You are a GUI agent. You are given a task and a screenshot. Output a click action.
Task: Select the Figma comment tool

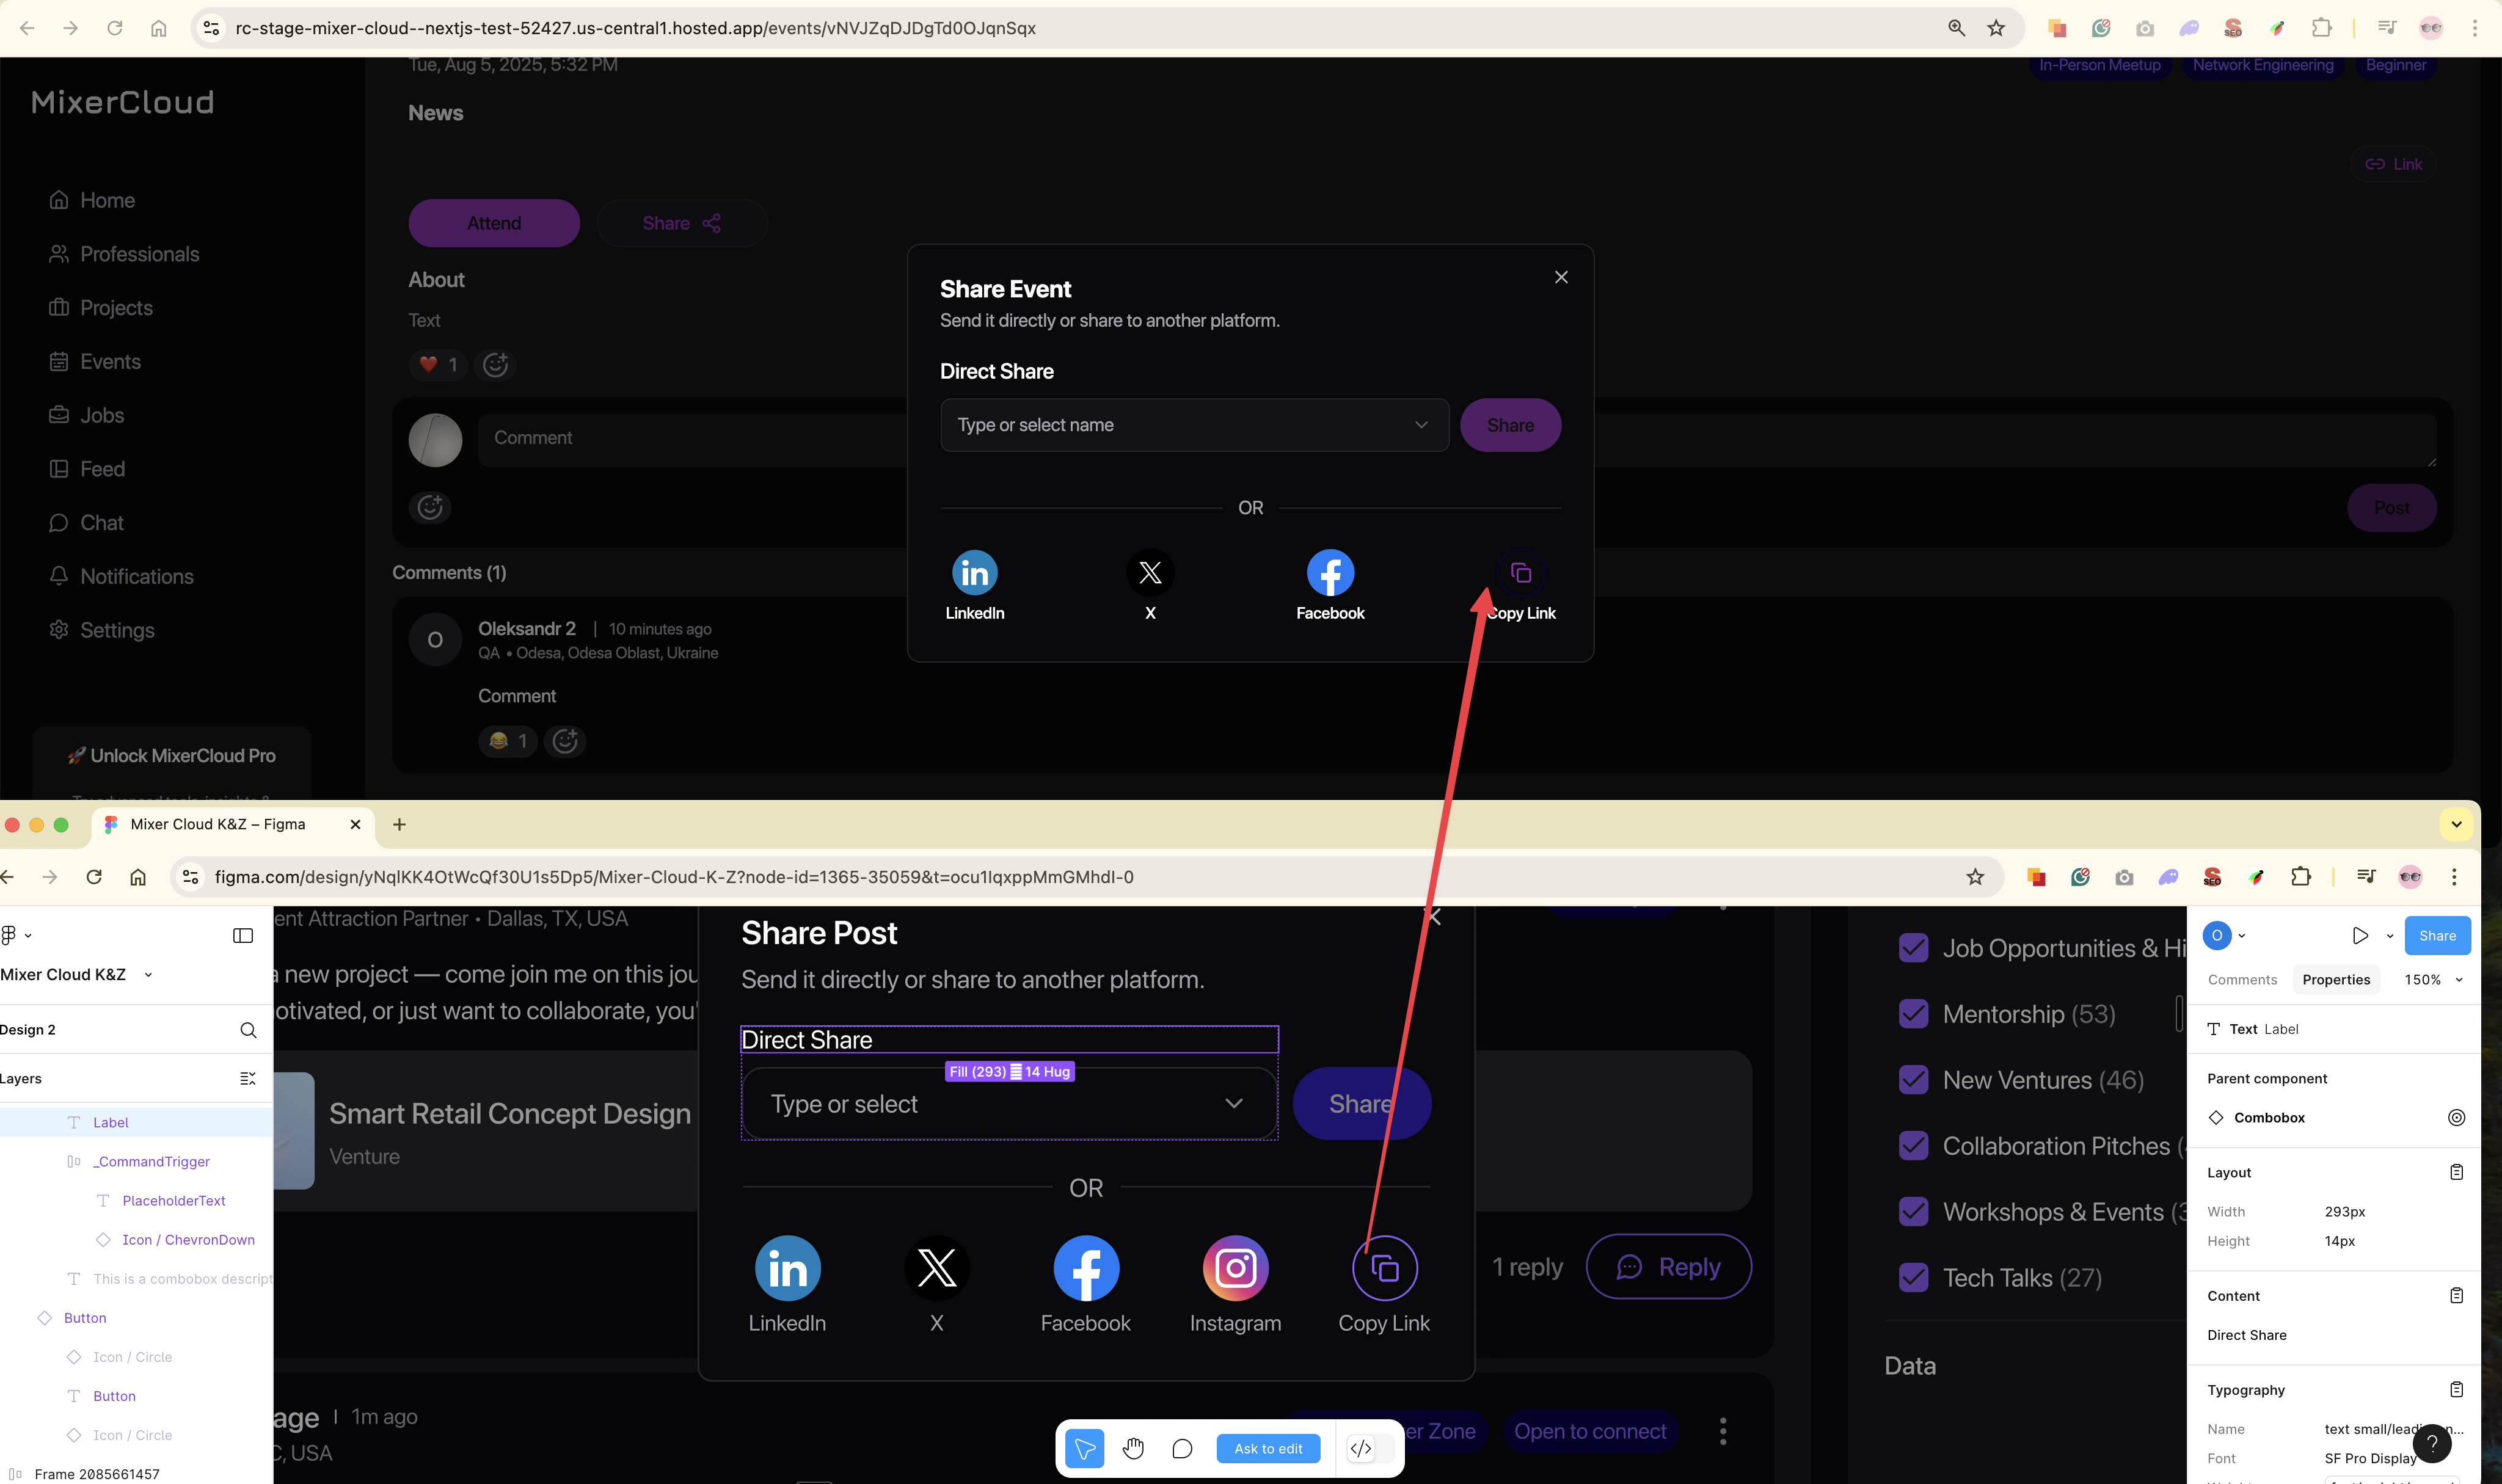tap(1182, 1448)
